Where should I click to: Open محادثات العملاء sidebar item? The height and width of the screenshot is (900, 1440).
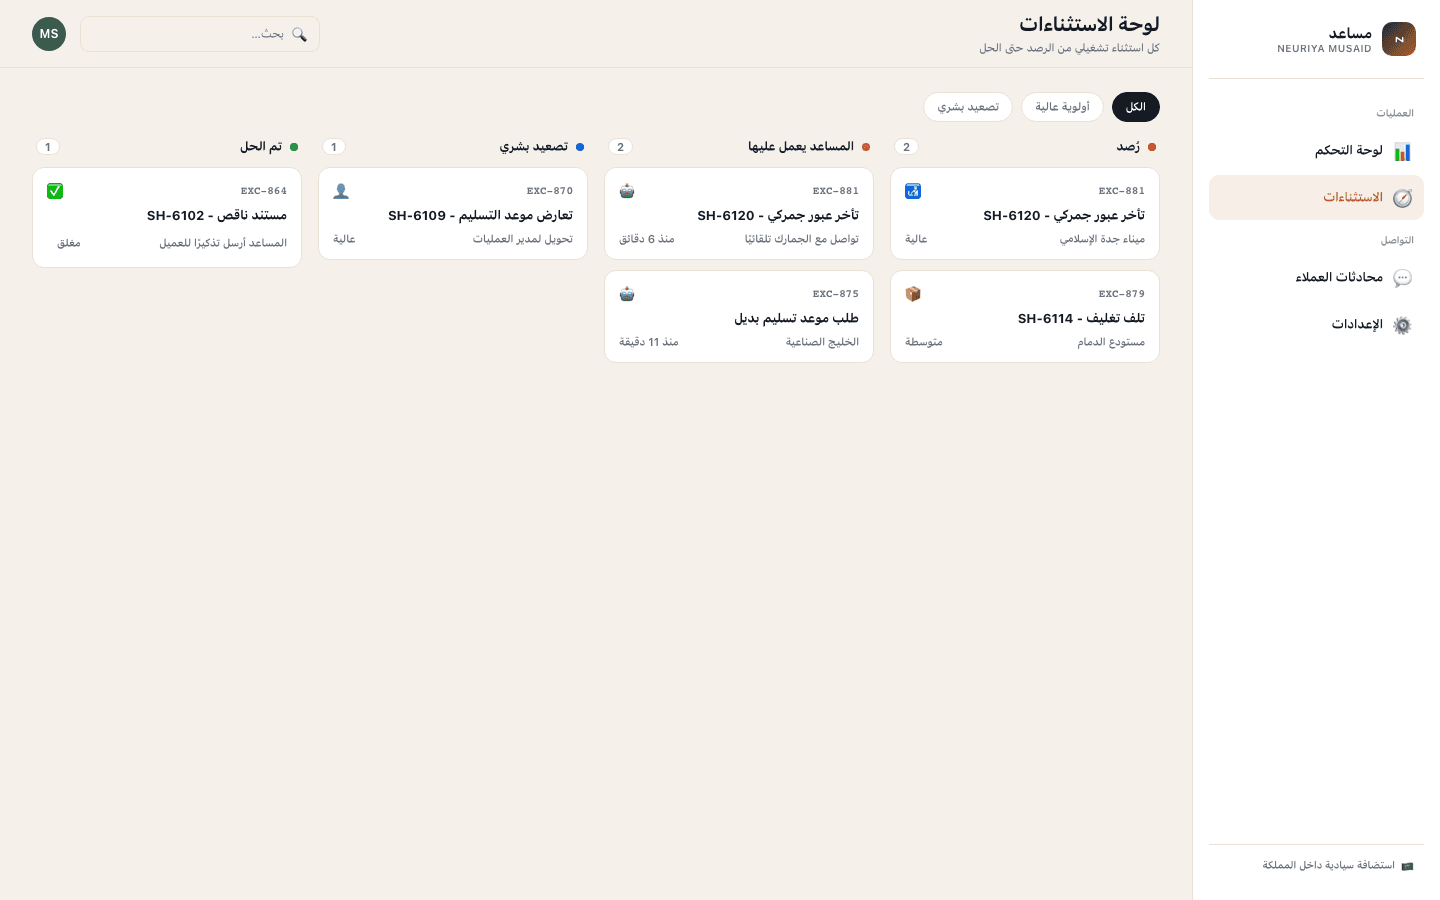point(1316,278)
